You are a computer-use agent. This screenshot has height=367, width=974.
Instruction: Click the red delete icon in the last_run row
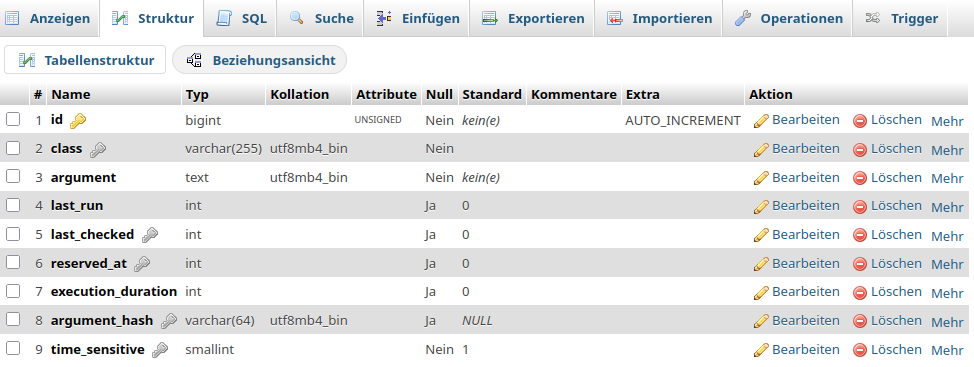coord(860,207)
